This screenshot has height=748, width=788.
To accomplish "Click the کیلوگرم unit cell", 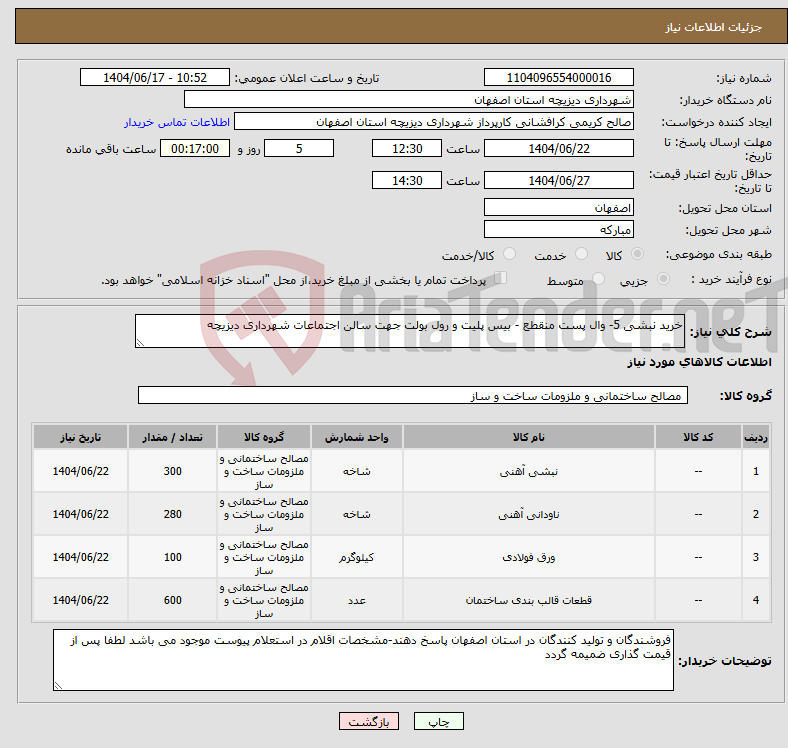I will tap(356, 557).
